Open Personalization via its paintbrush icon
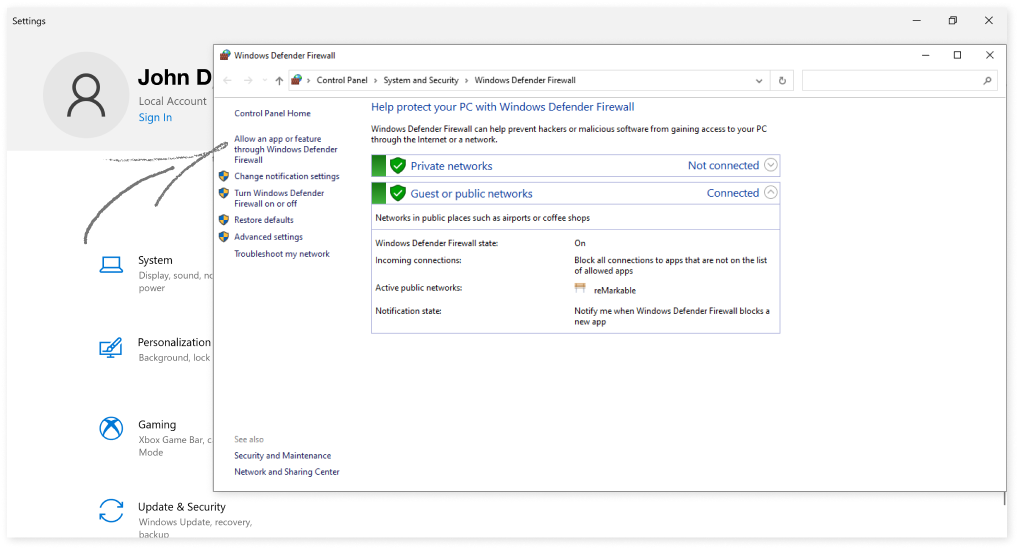The height and width of the screenshot is (549, 1018). [111, 348]
